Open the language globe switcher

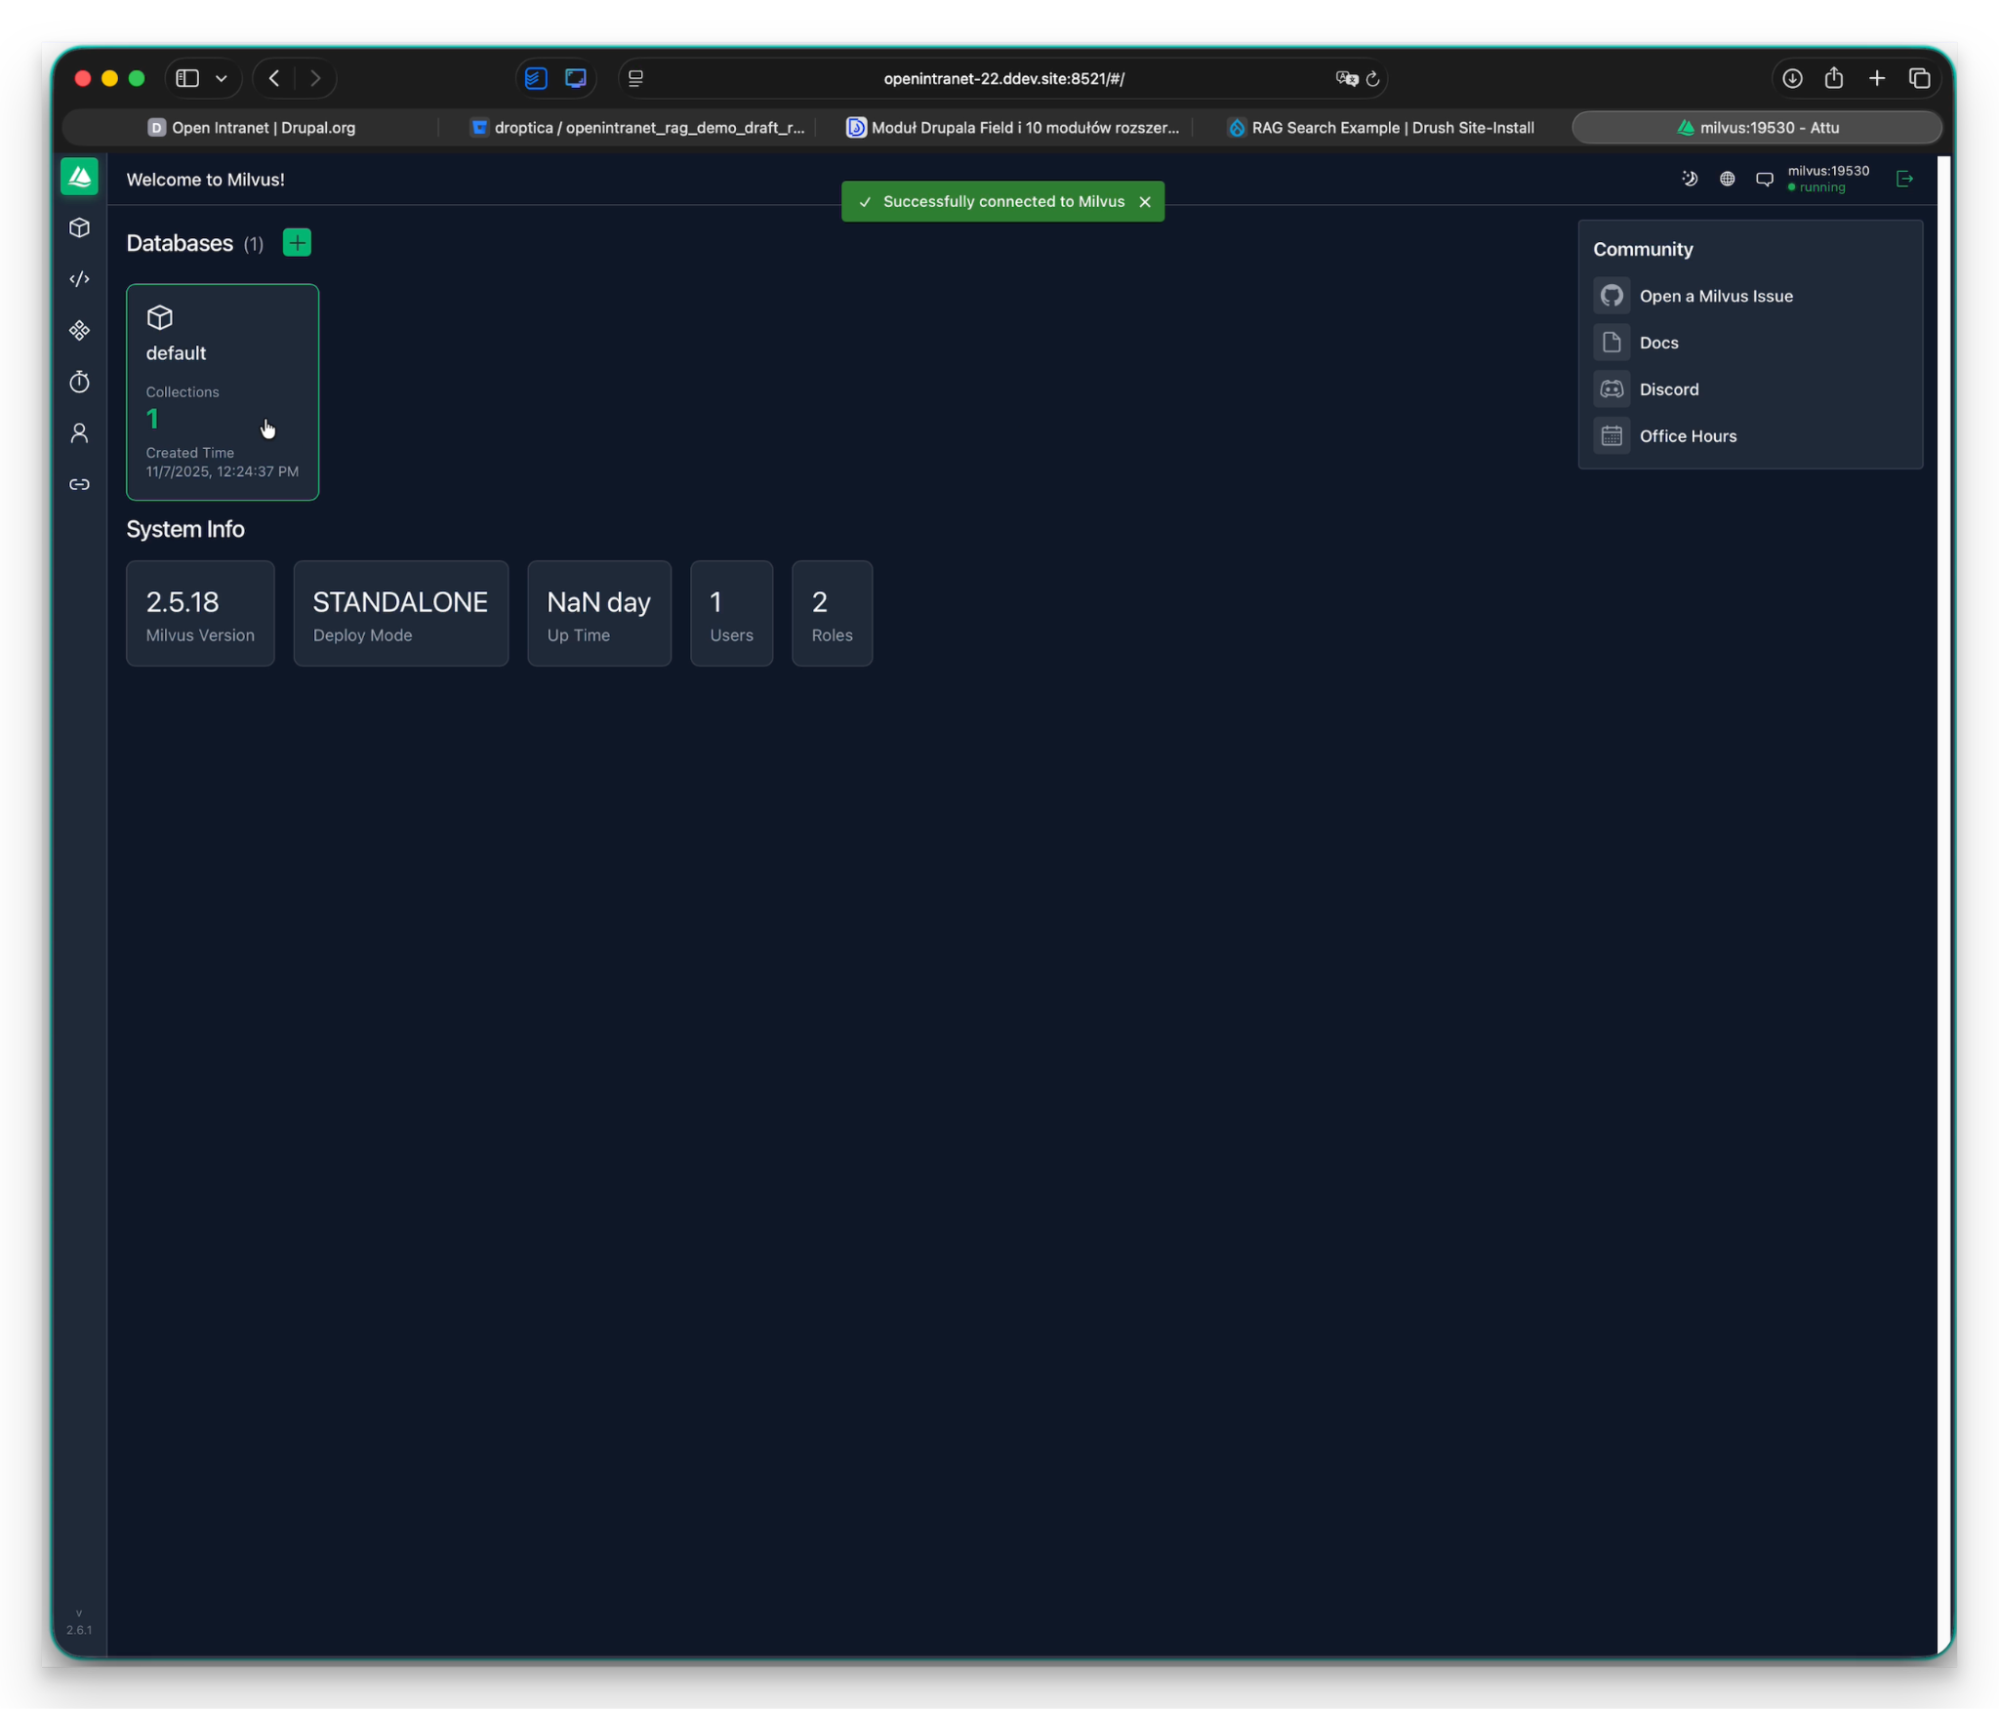click(1727, 179)
